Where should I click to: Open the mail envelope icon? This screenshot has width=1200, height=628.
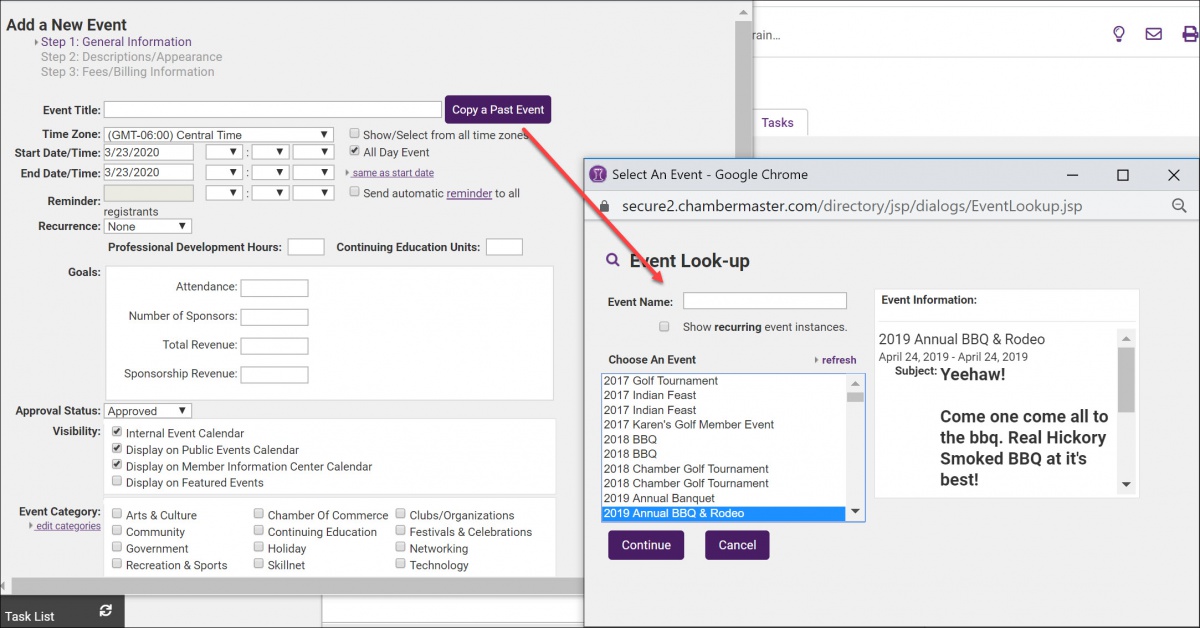tap(1153, 34)
